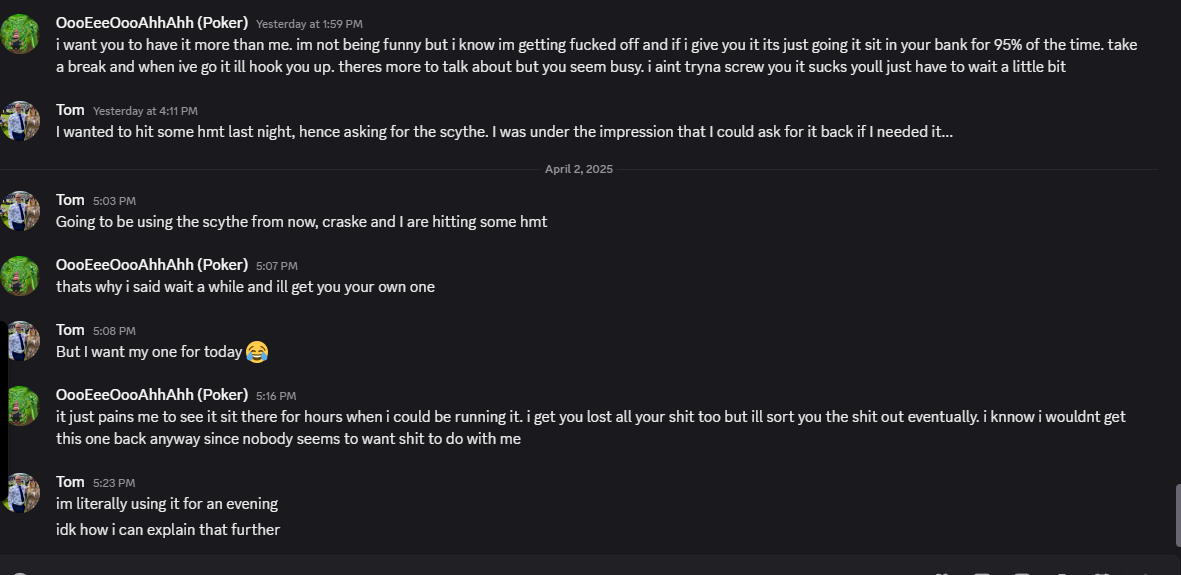1181x575 pixels.
Task: Click the April 2, 2025 date divider
Action: click(578, 169)
